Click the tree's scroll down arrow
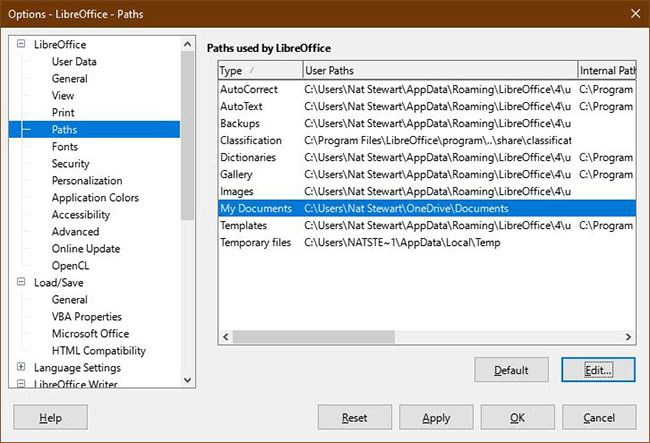Screen dimensions: 650x443 [x=187, y=380]
